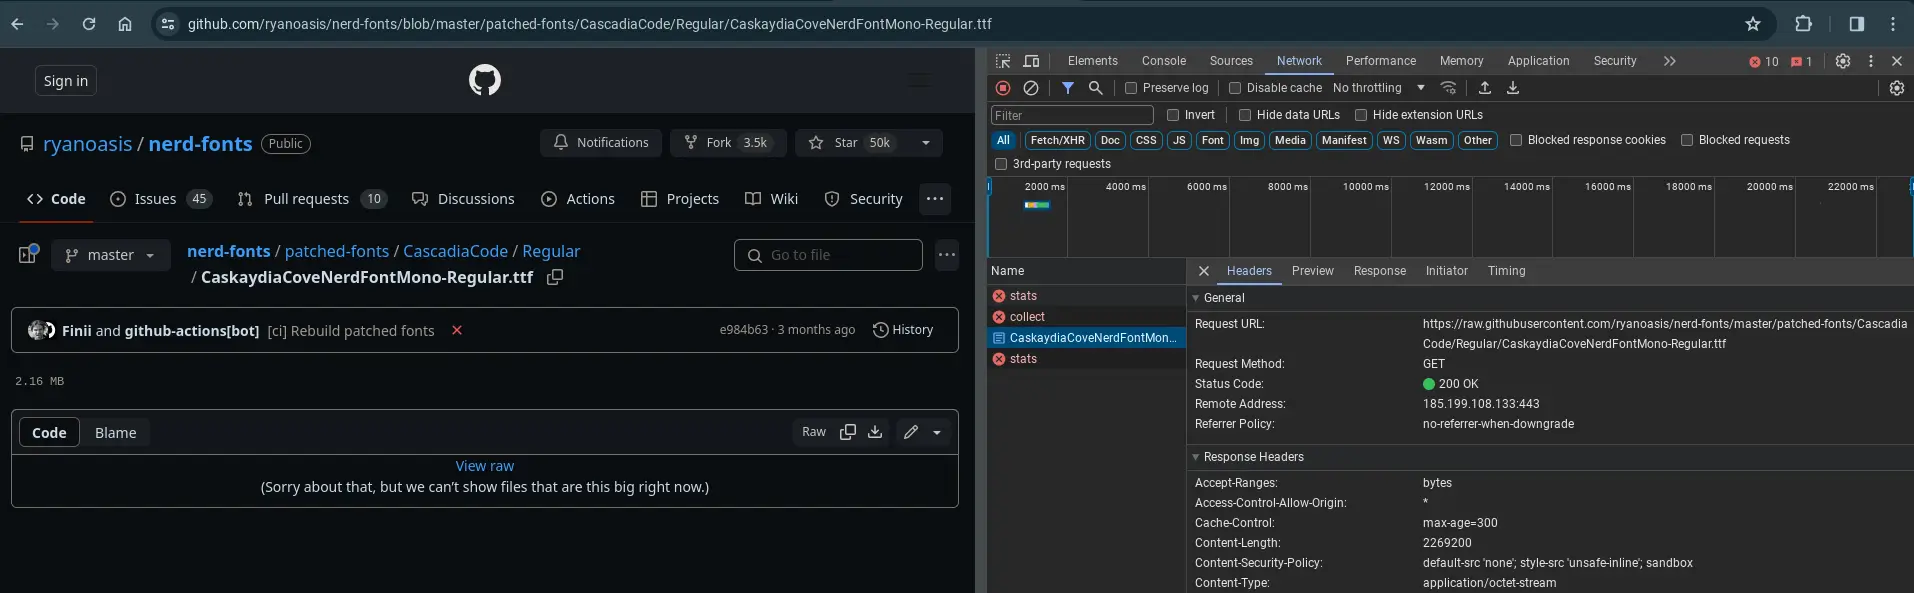Screen dimensions: 1914x593
Task: Toggle the Invert filter checkbox
Action: click(1173, 115)
